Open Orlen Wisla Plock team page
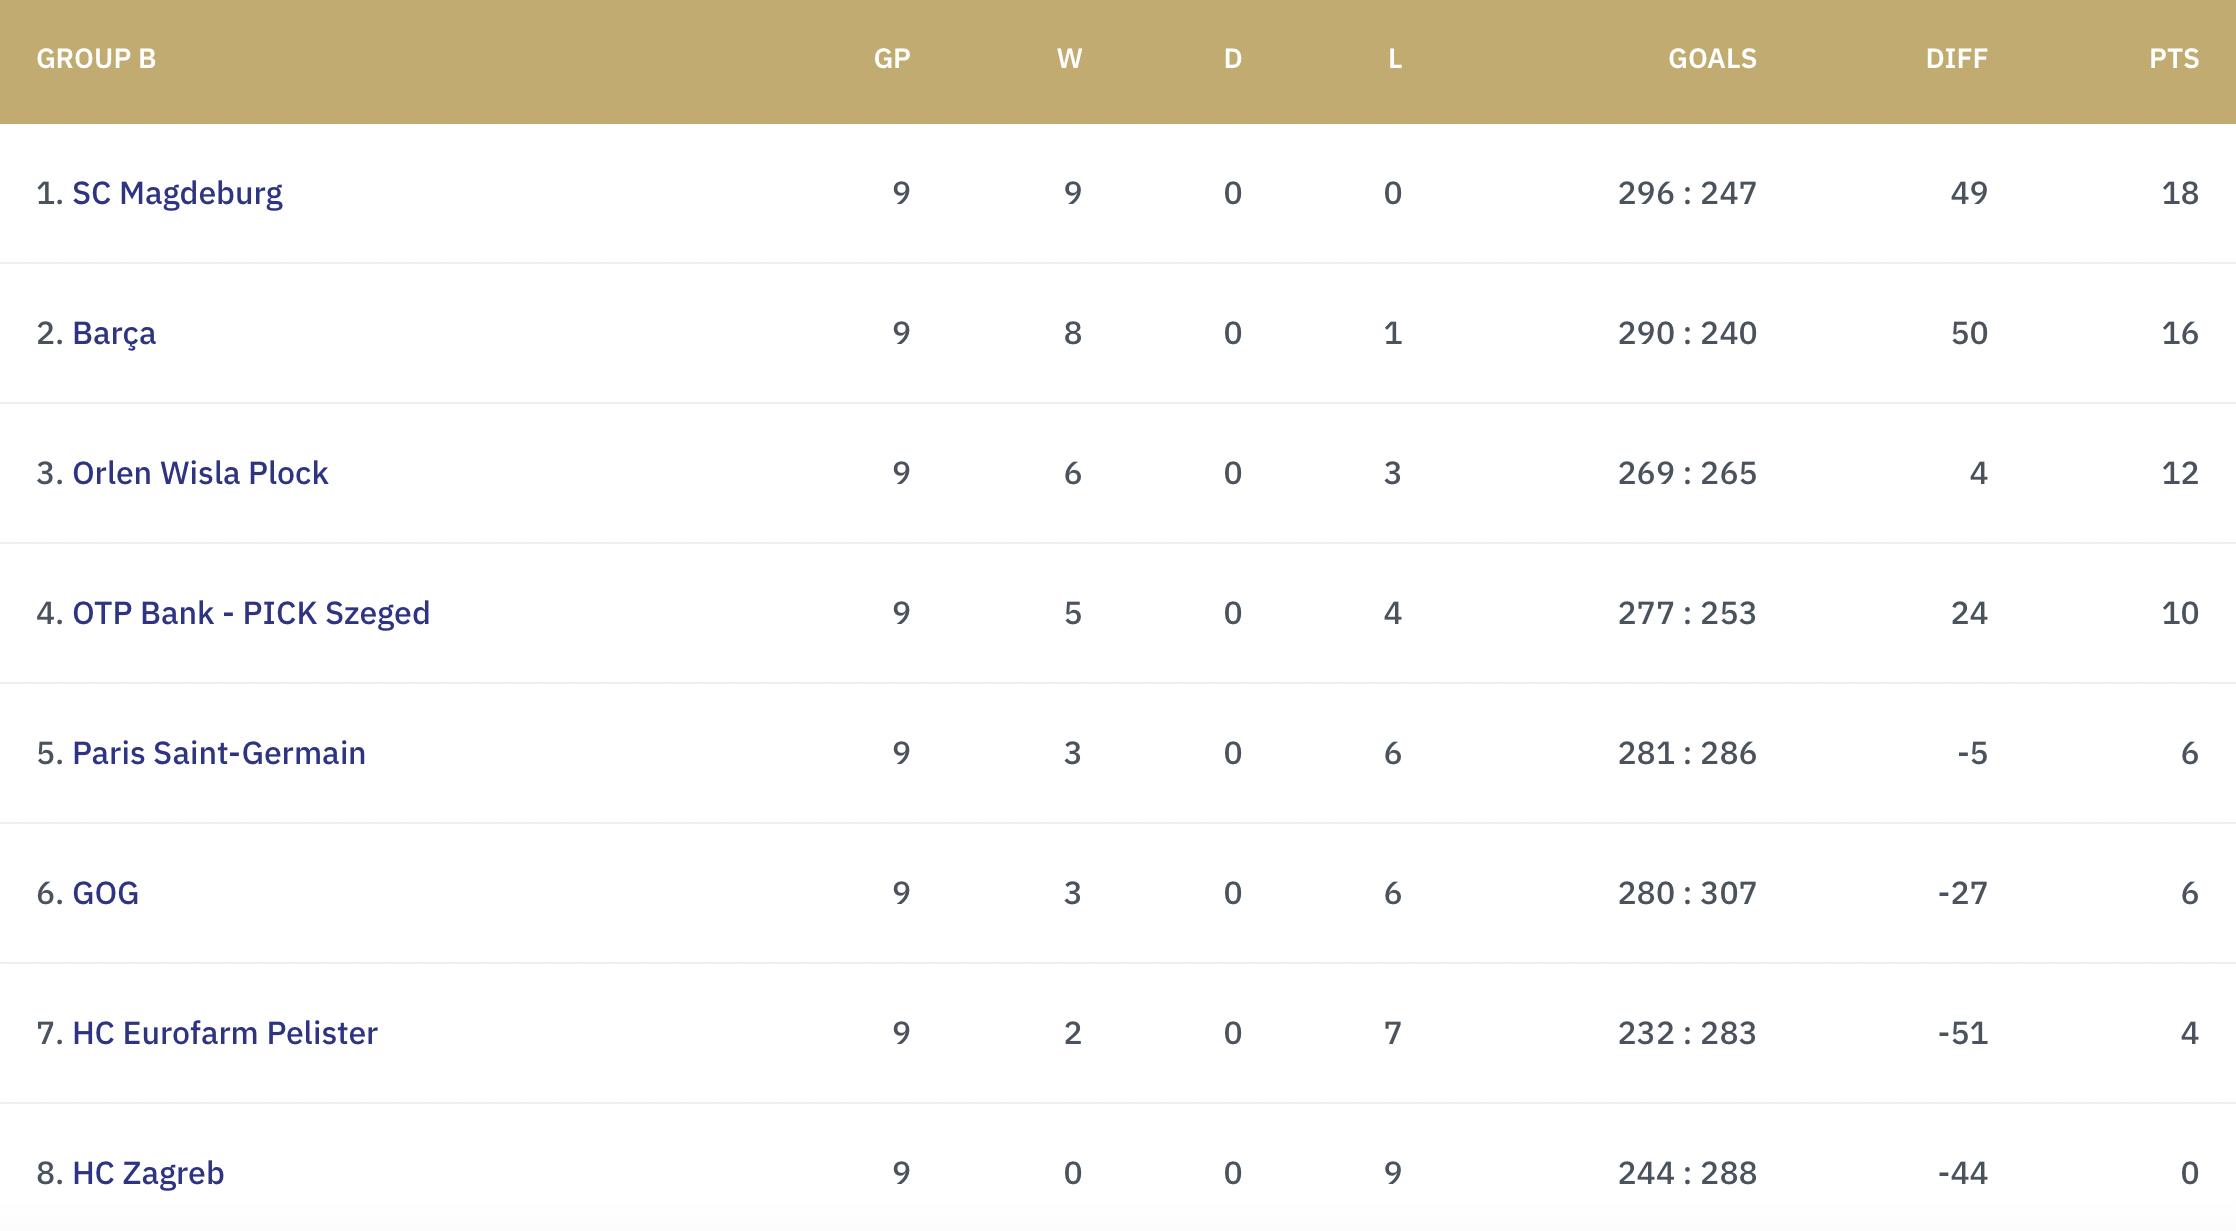The width and height of the screenshot is (2236, 1231). pos(200,473)
